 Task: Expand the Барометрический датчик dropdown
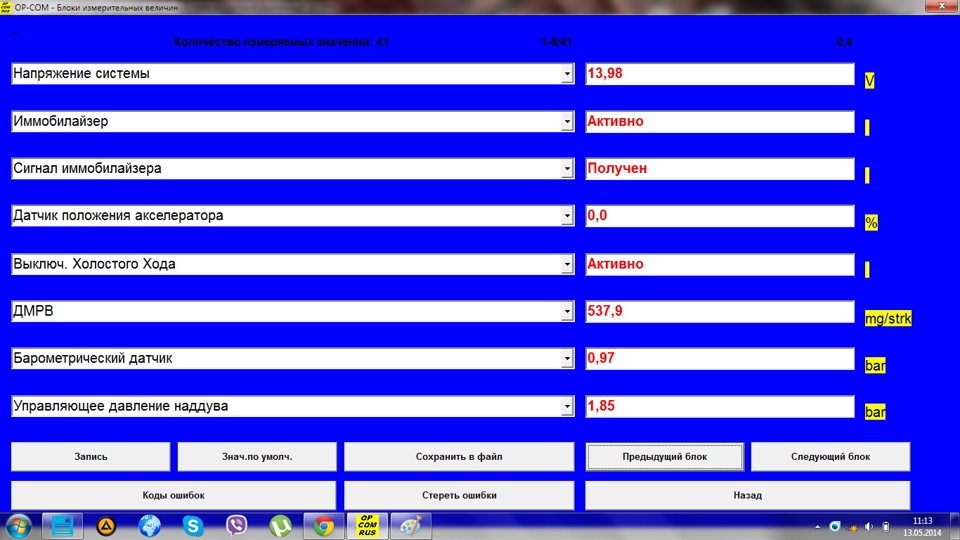pos(567,358)
